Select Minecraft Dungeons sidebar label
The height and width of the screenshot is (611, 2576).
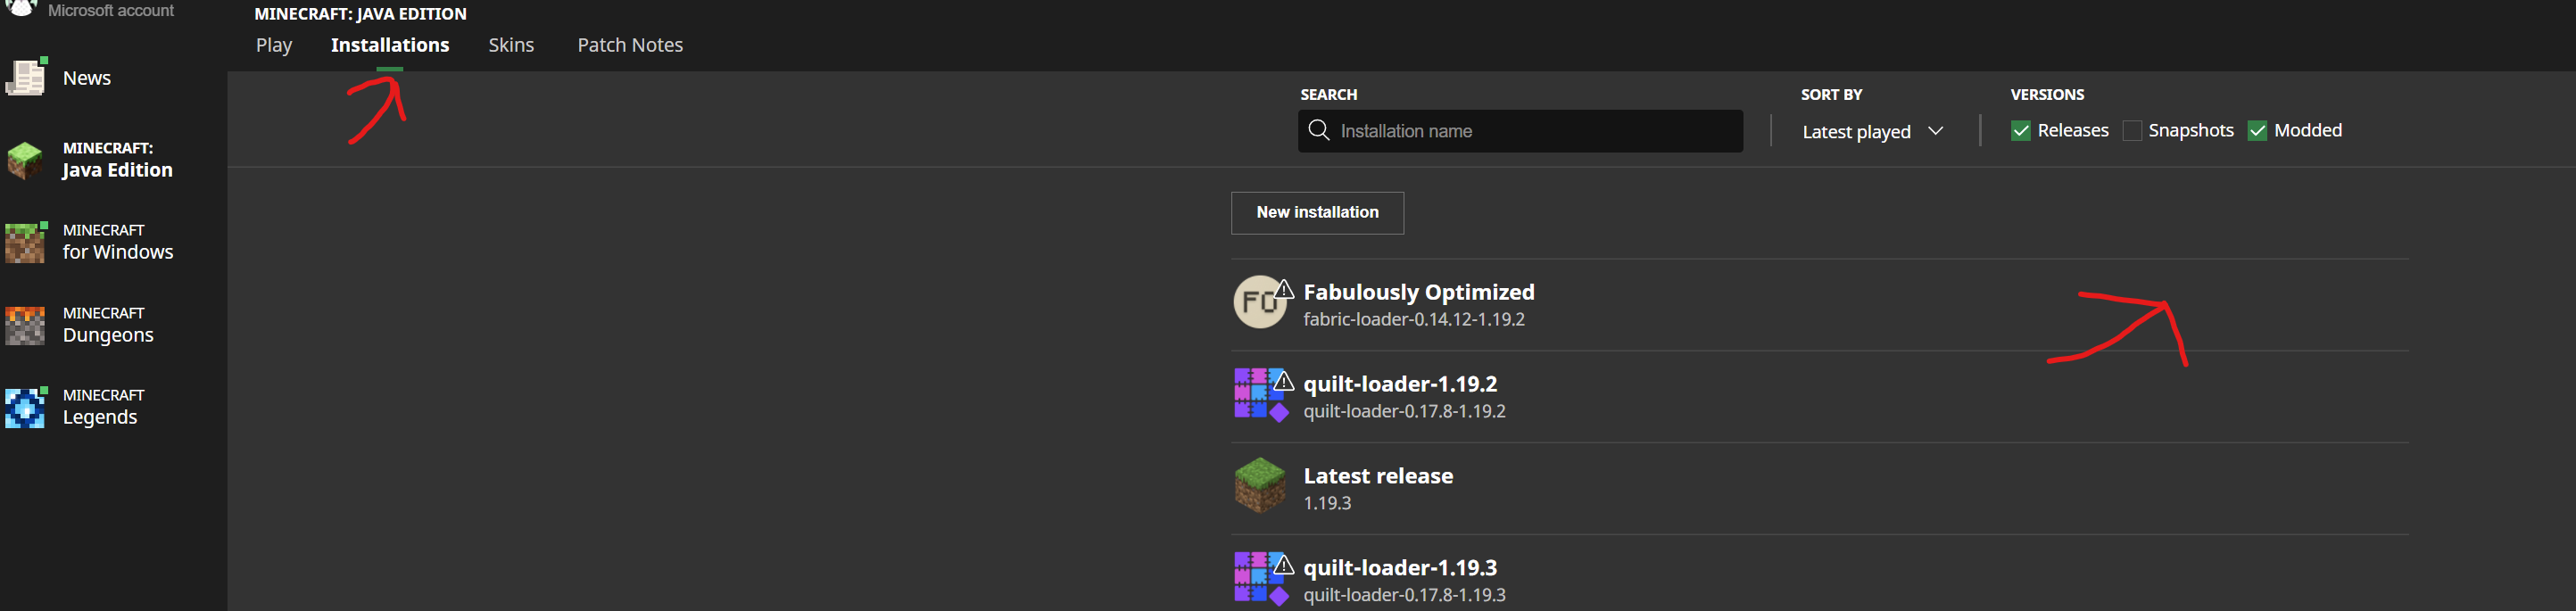pos(108,325)
